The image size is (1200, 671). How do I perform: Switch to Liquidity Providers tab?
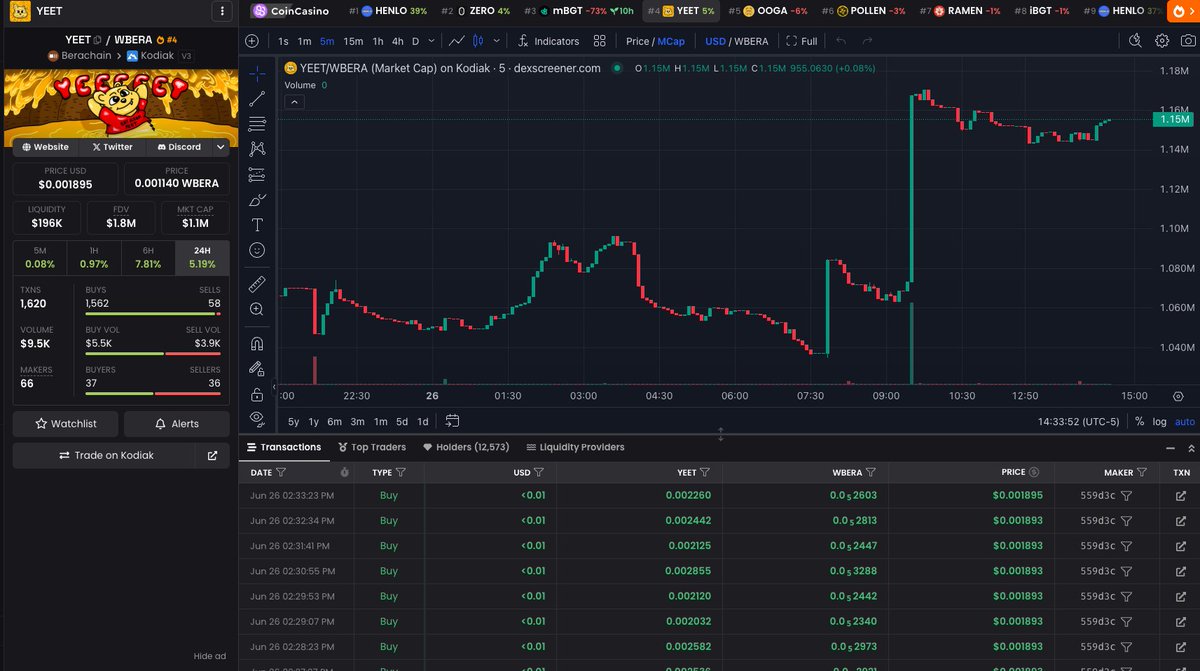(575, 447)
